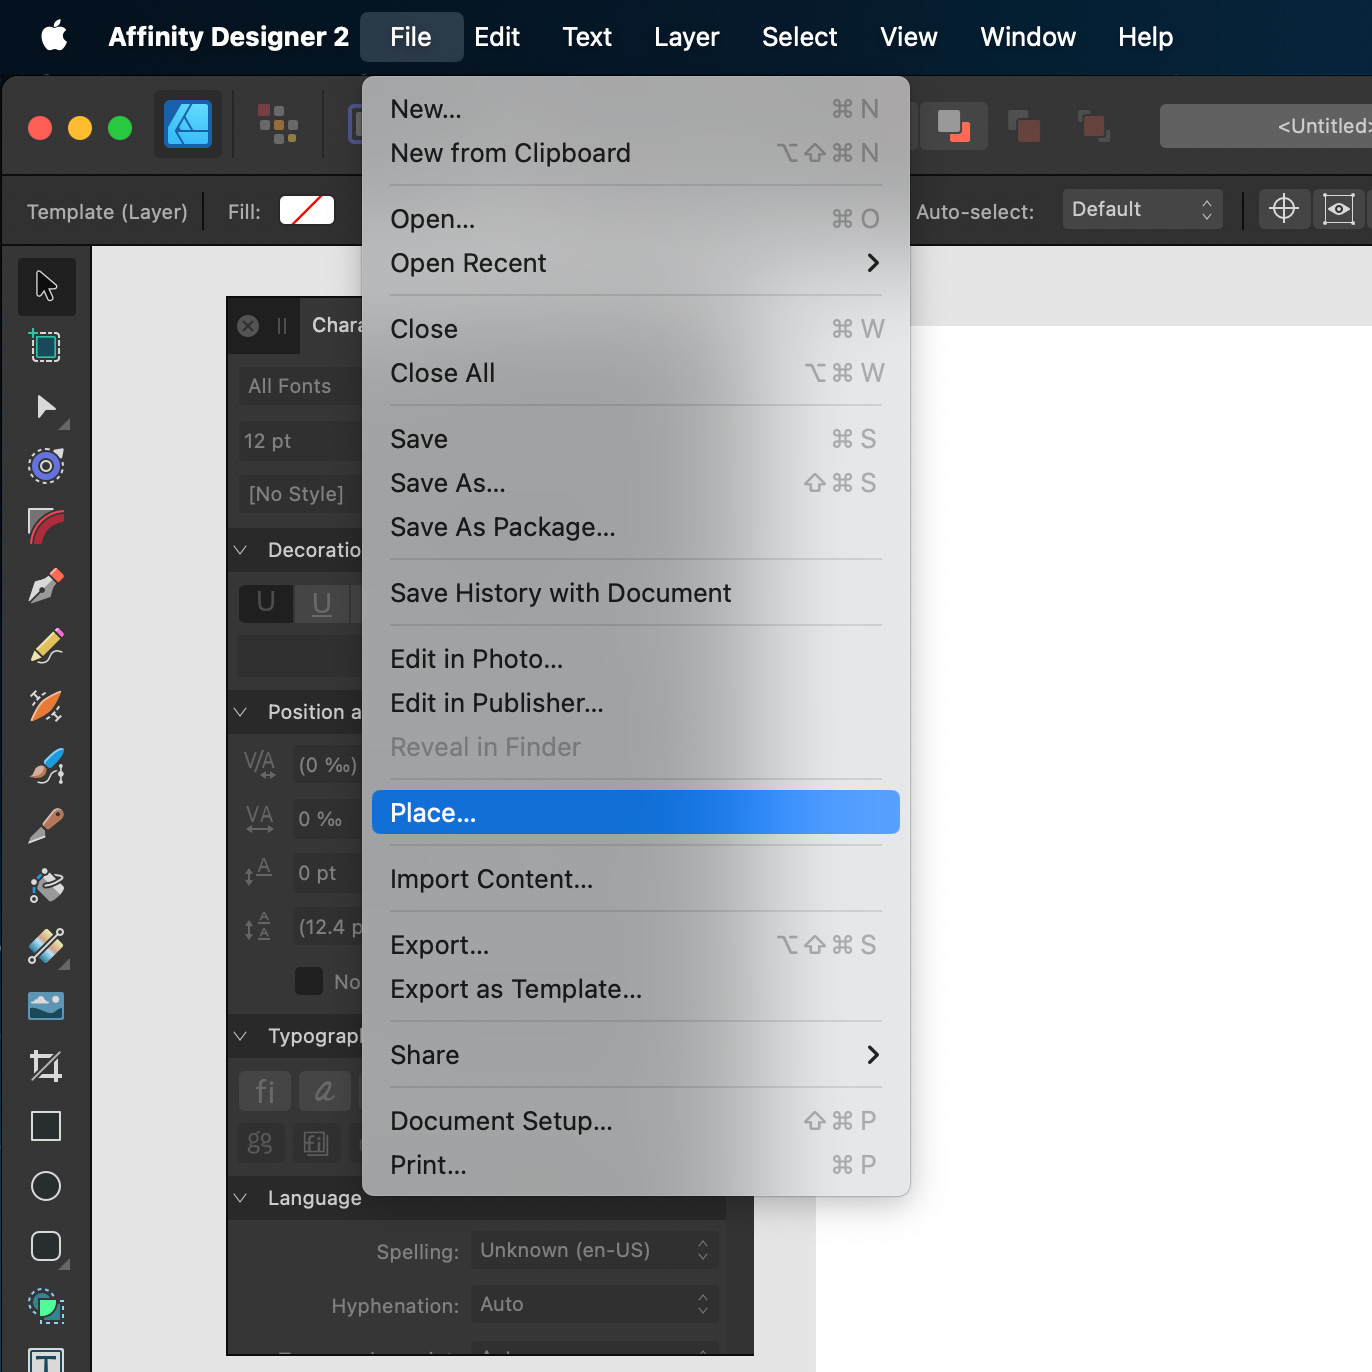Choose Import Content… item
This screenshot has width=1372, height=1372.
pyautogui.click(x=636, y=879)
